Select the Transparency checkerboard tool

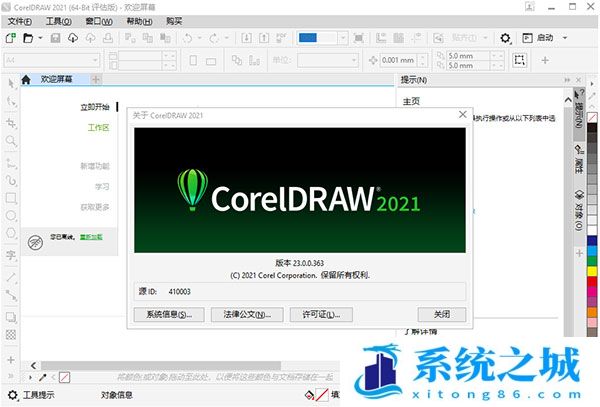tap(11, 335)
